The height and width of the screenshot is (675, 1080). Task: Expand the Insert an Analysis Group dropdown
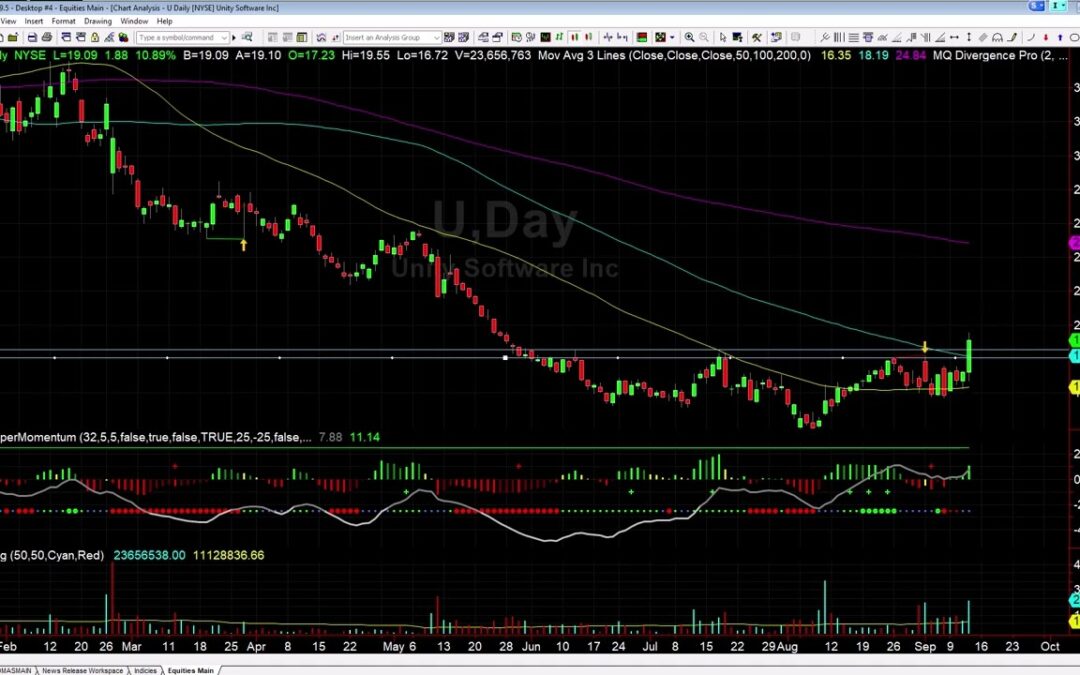pos(436,36)
